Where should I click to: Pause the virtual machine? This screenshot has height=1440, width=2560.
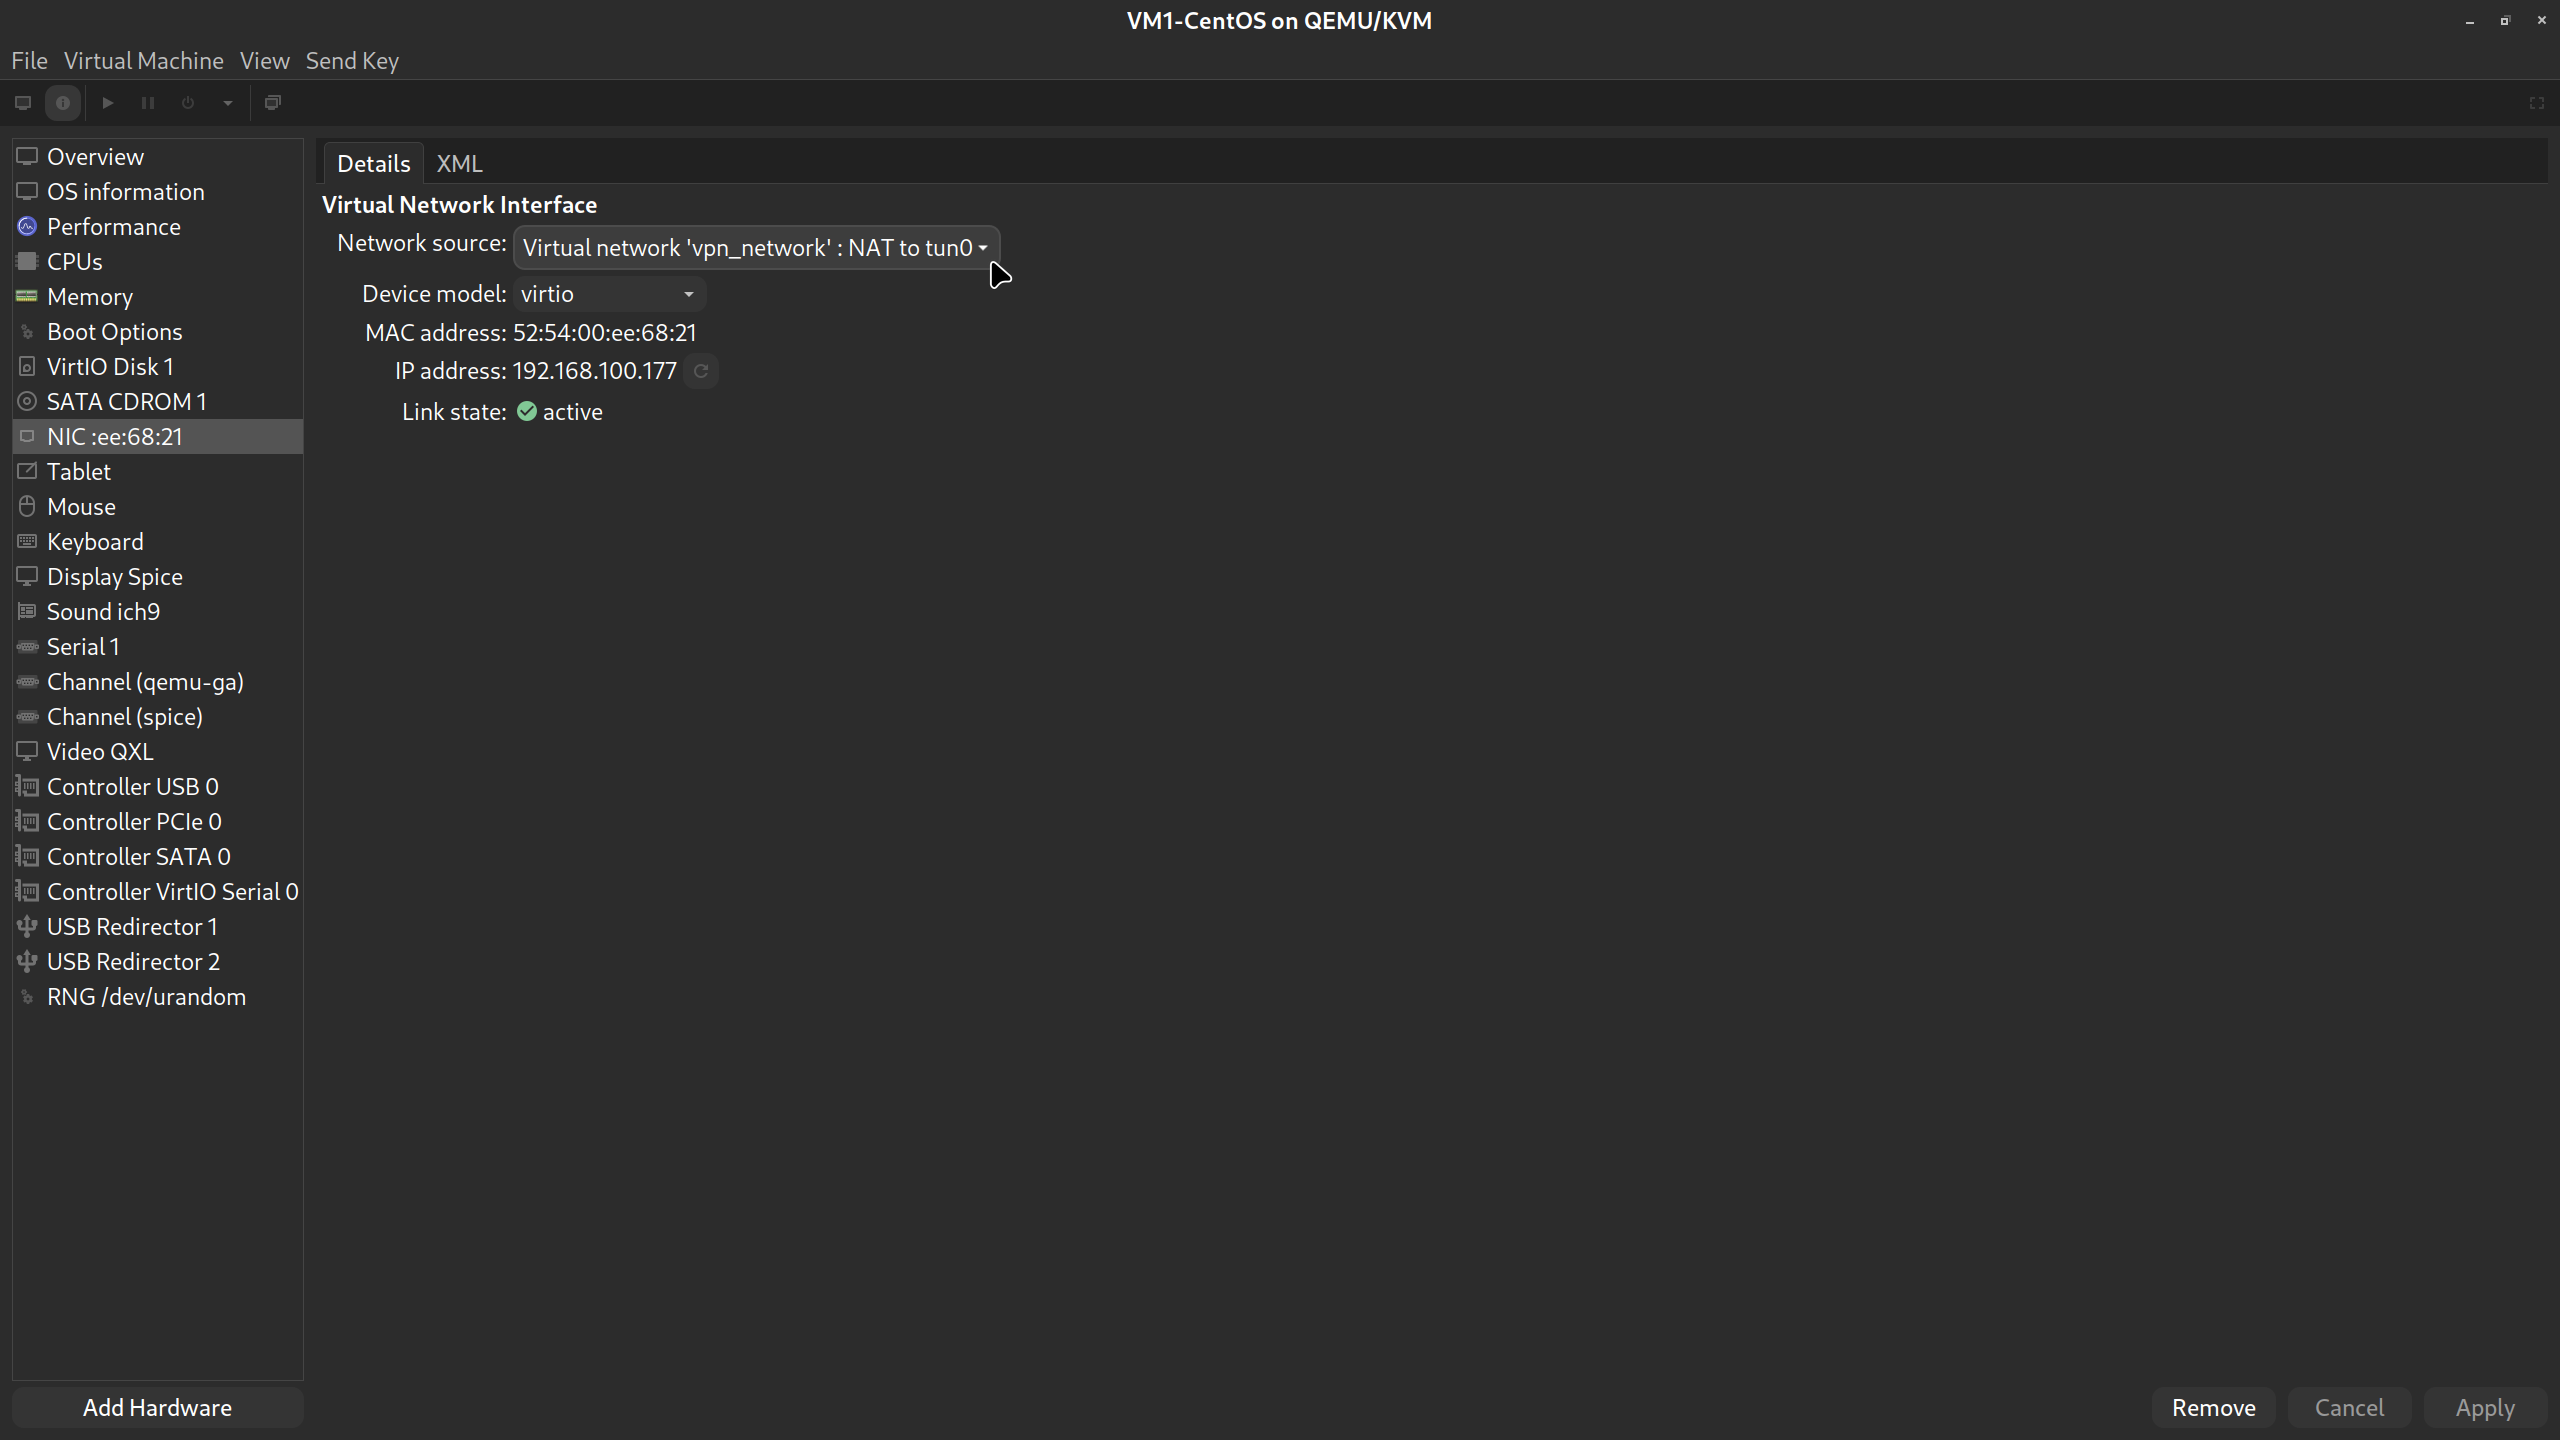[x=147, y=102]
